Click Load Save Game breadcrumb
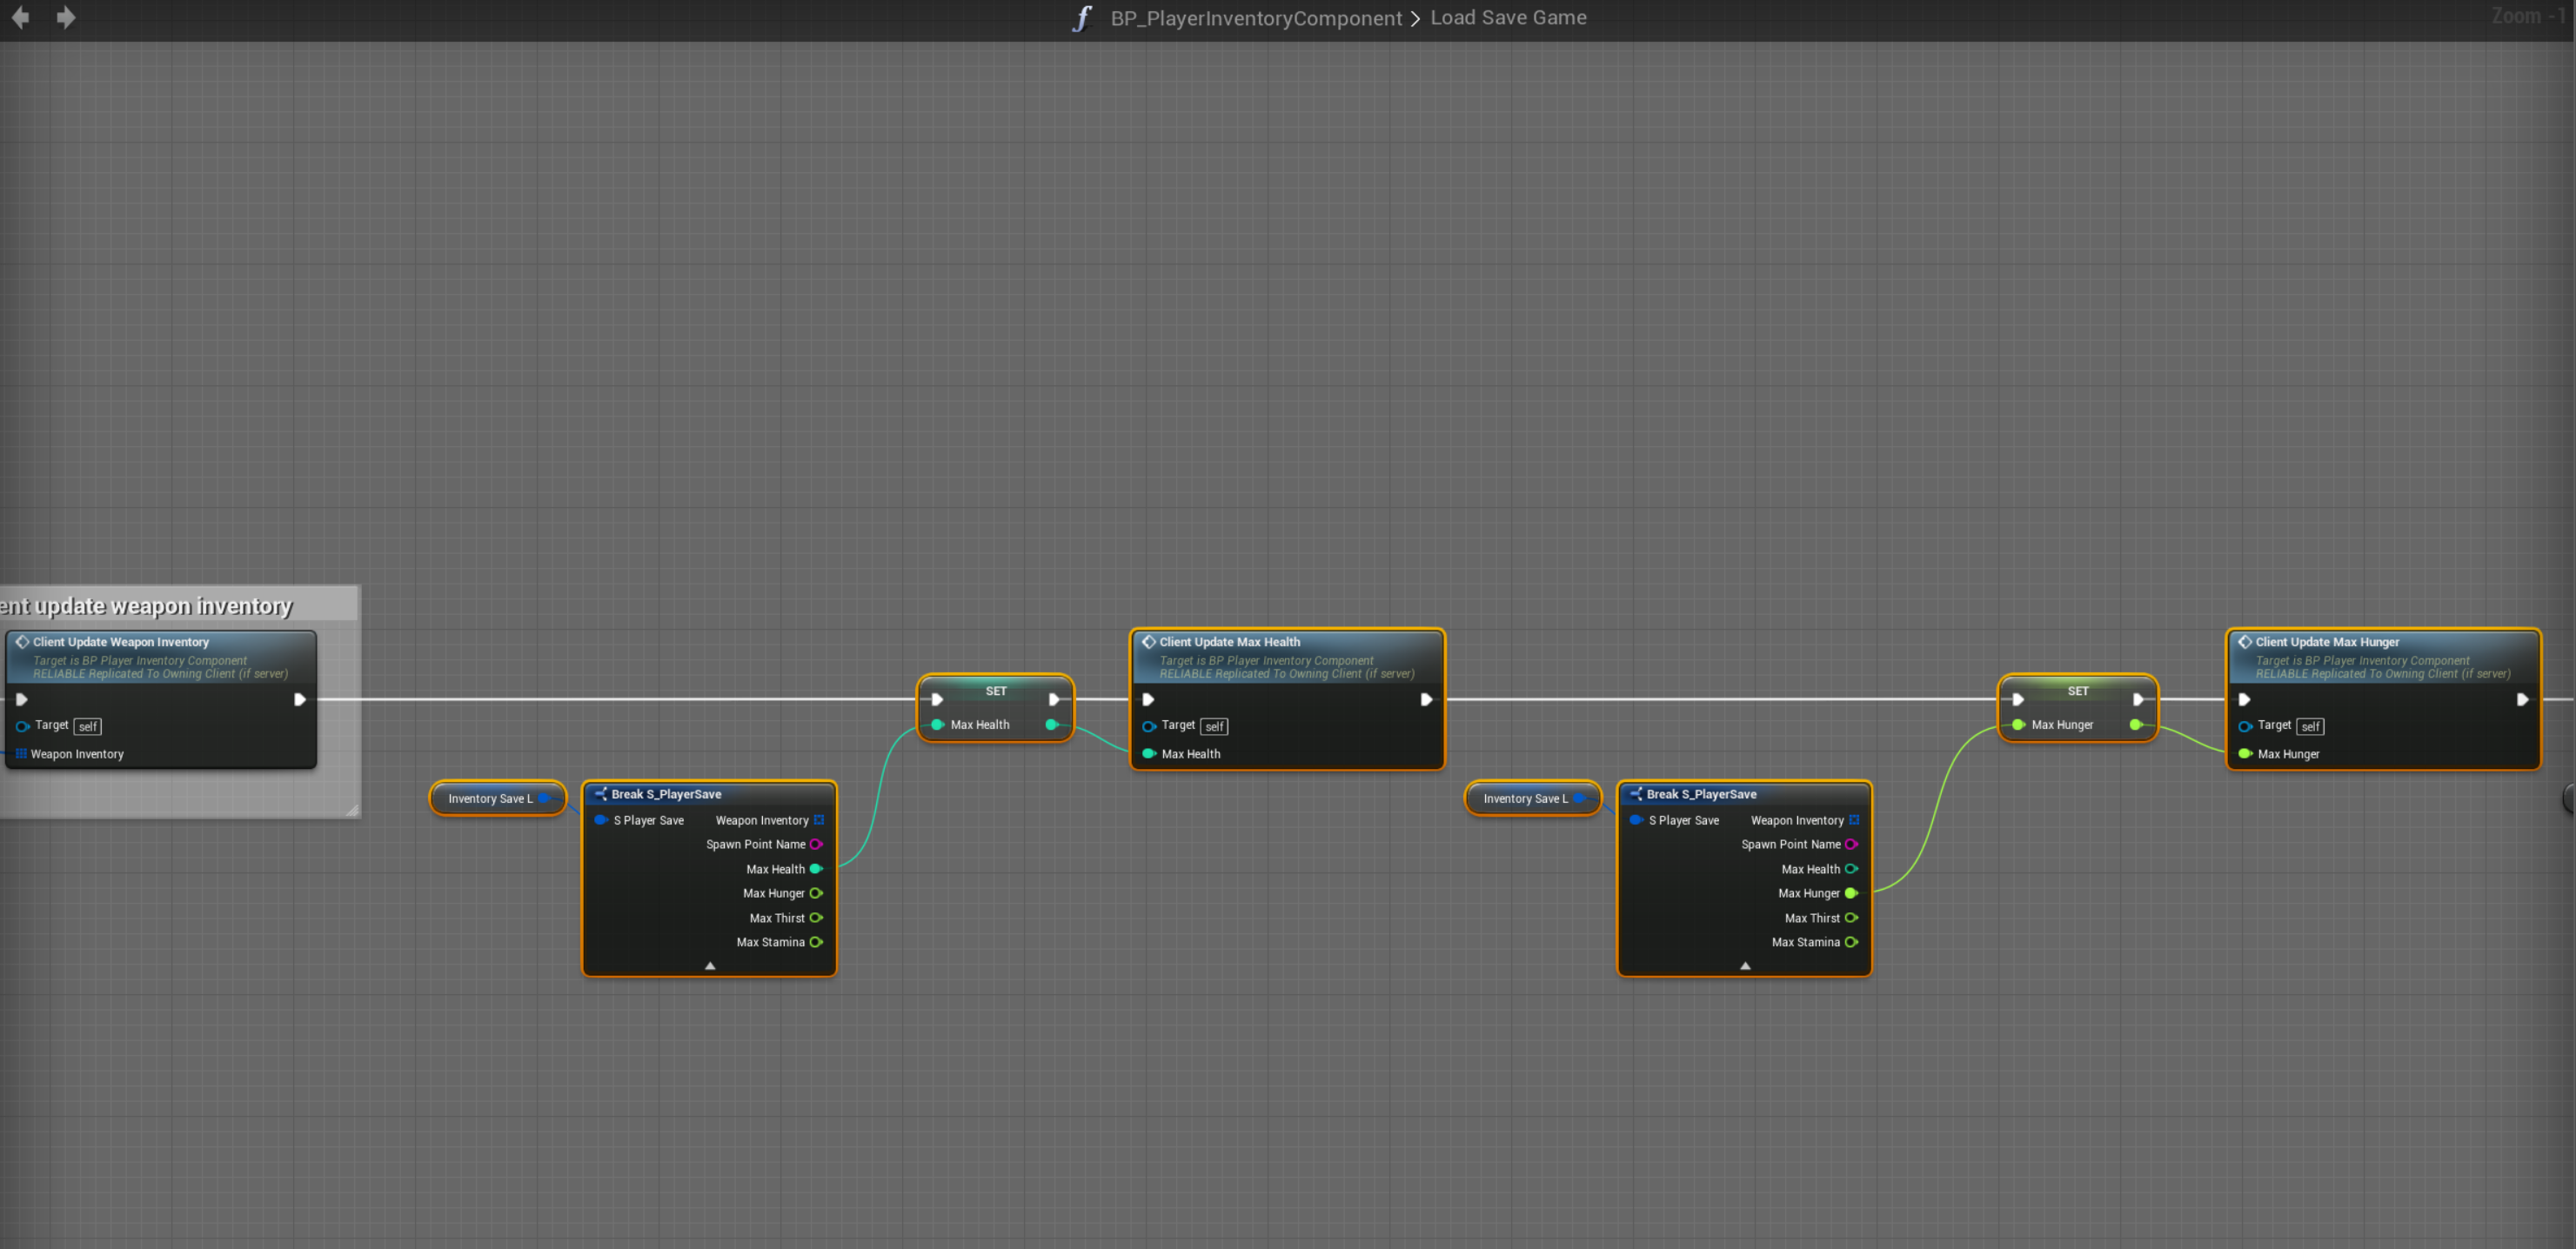Image resolution: width=2576 pixels, height=1249 pixels. tap(1508, 18)
